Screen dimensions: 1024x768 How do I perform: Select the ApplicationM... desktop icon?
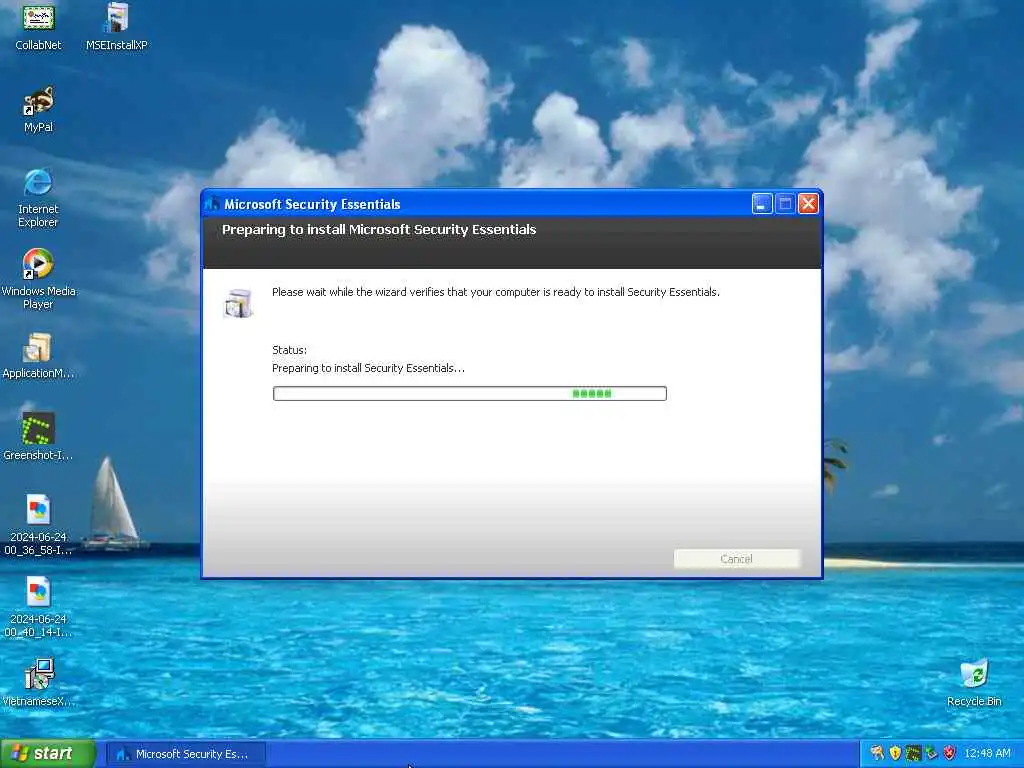[x=38, y=356]
